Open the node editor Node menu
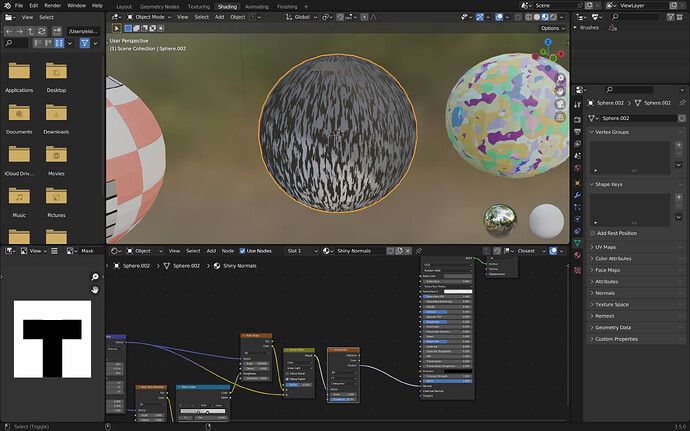The width and height of the screenshot is (690, 431). point(228,250)
